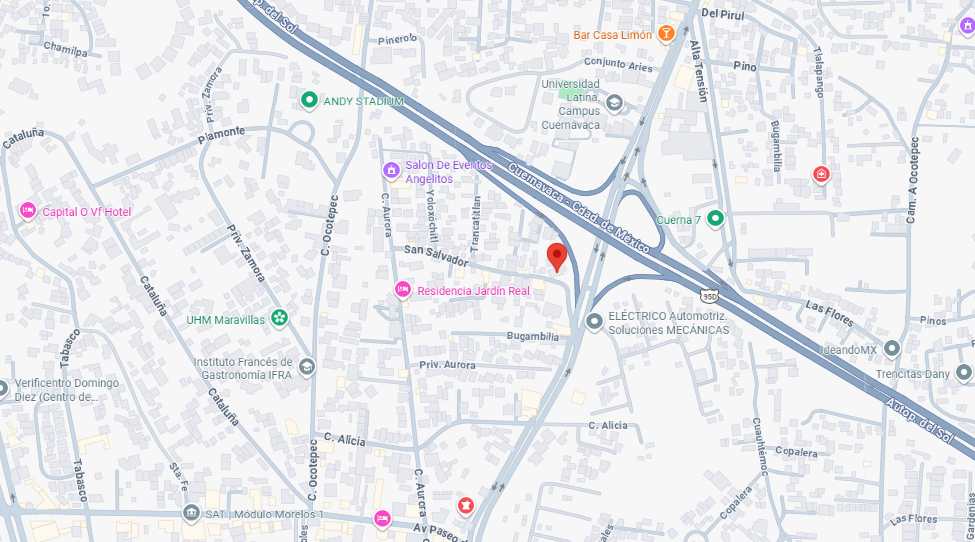Click the red location pin marker
The height and width of the screenshot is (542, 975).
[x=557, y=257]
